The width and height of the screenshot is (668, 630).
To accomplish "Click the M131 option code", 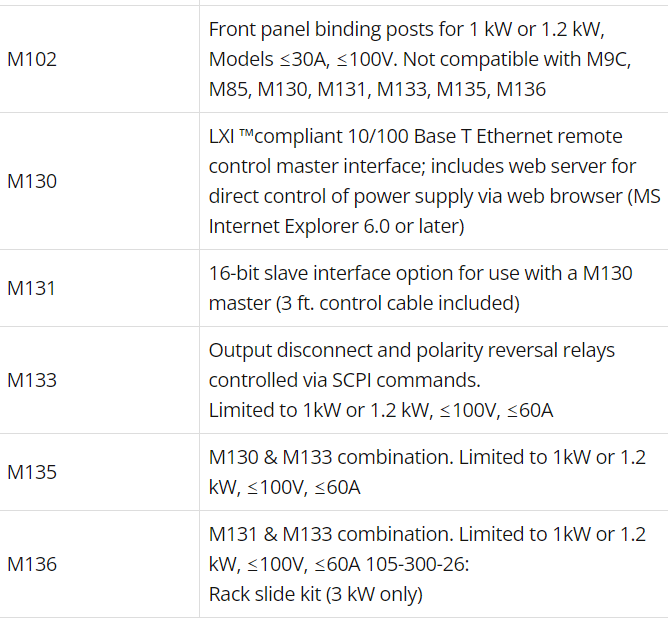I will tap(31, 288).
